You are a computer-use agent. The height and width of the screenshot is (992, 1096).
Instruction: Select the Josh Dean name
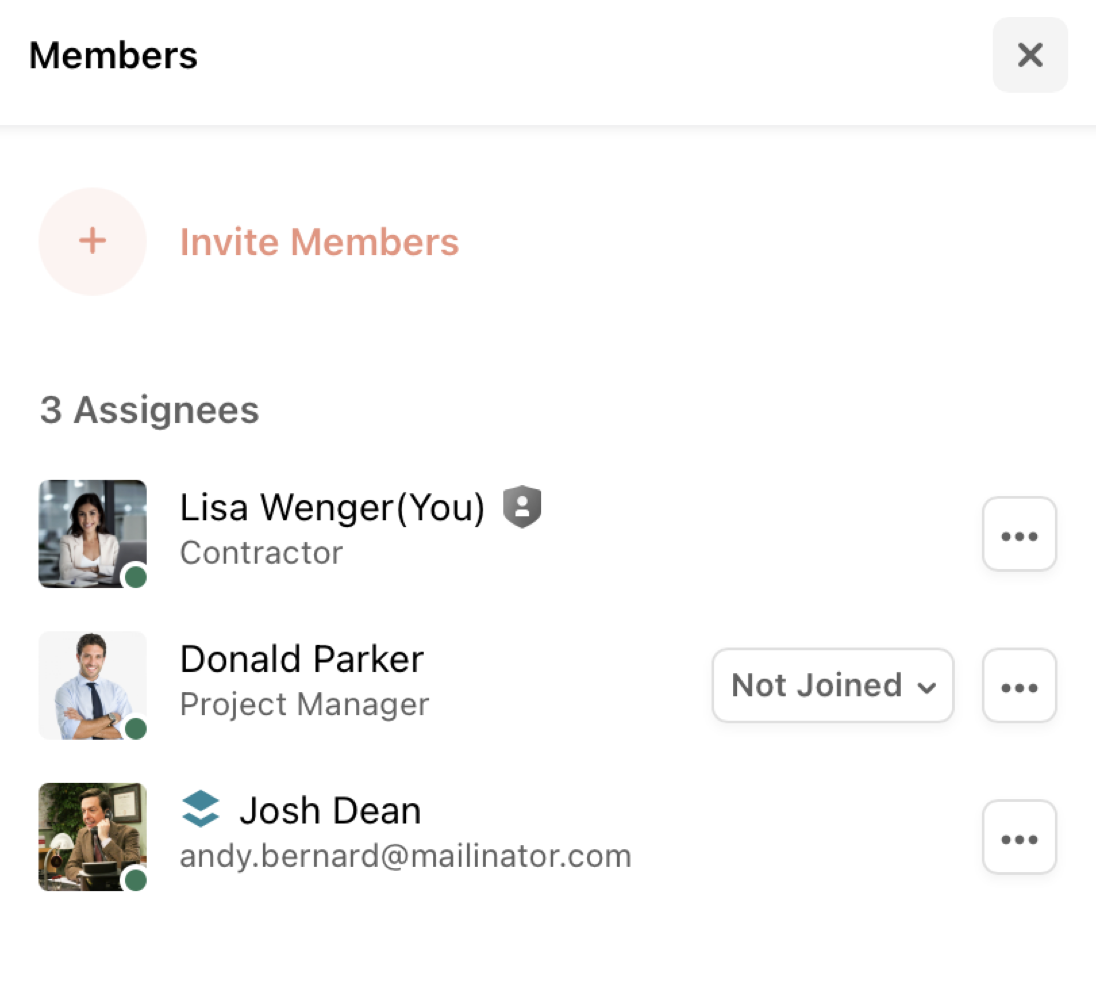[x=330, y=810]
